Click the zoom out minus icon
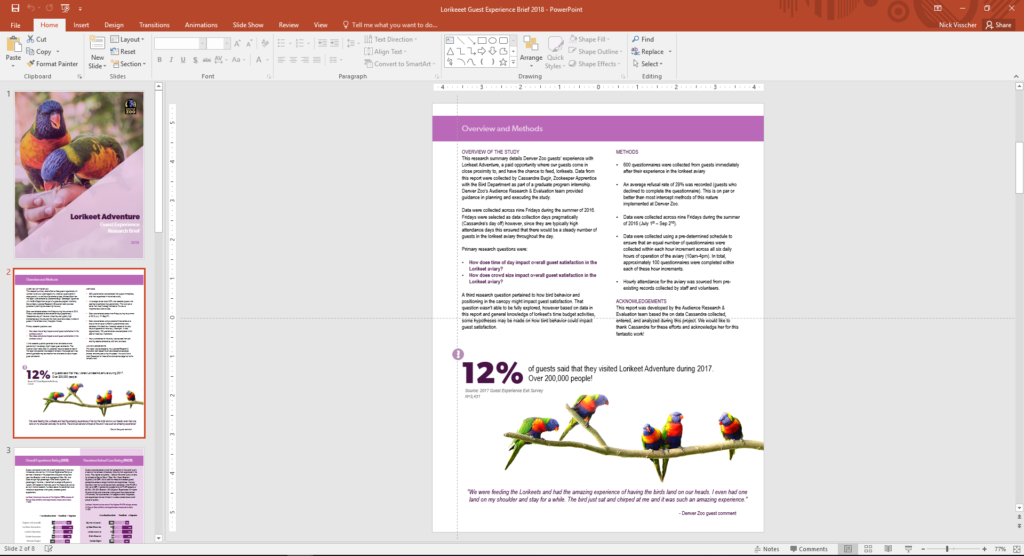The width and height of the screenshot is (1024, 556). (x=923, y=549)
